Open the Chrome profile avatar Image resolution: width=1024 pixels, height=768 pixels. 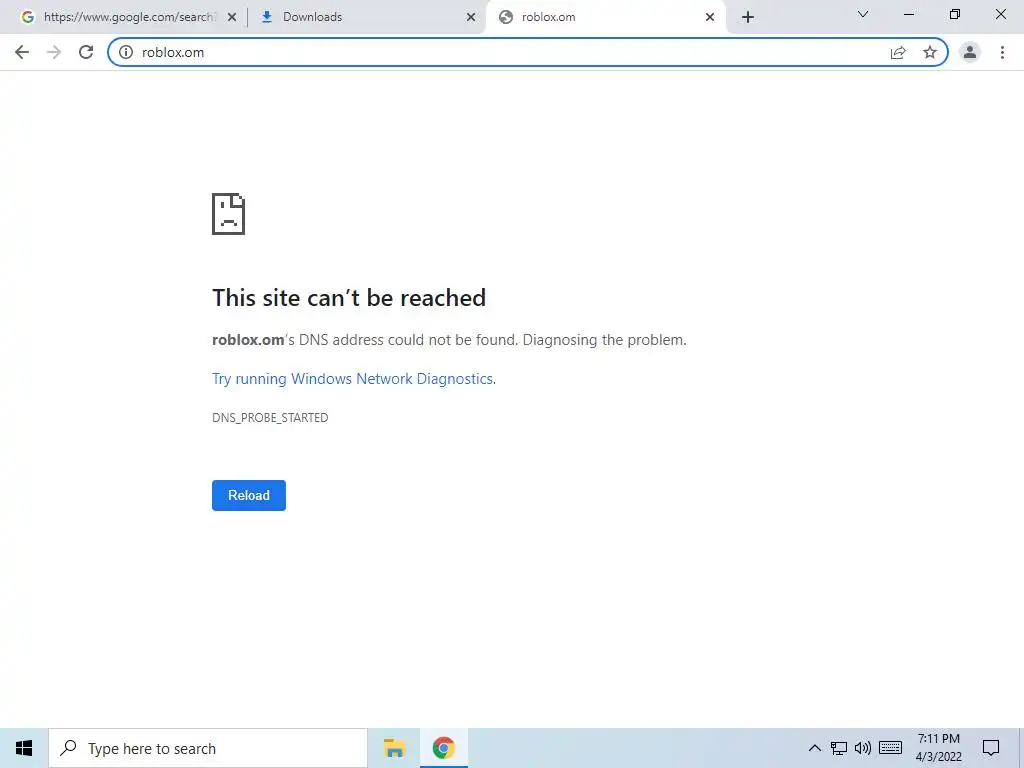tap(970, 52)
